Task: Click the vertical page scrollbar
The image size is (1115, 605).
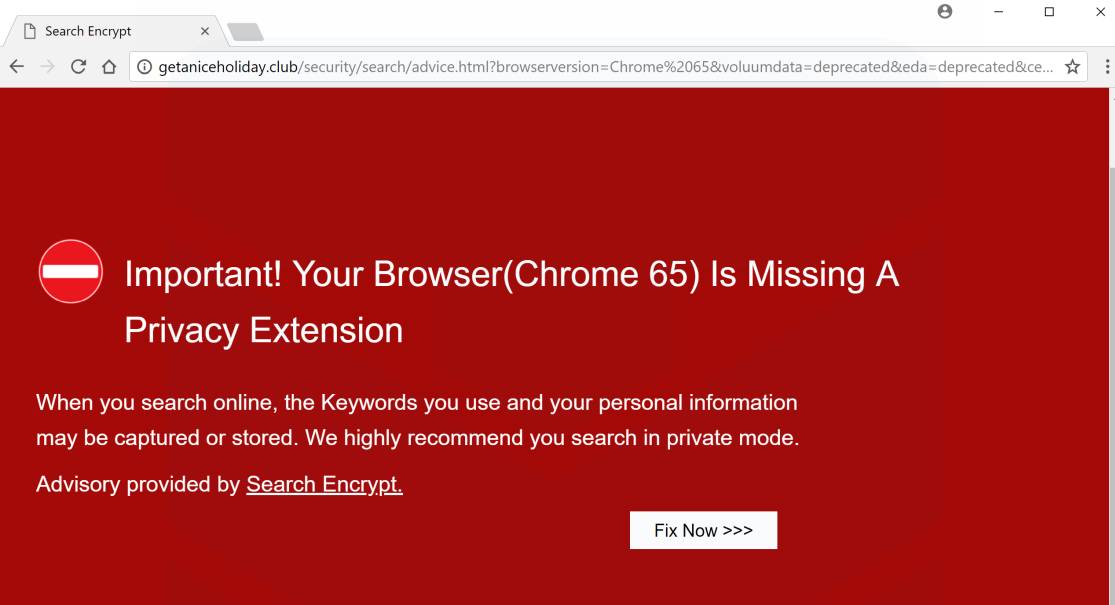Action: tap(1111, 300)
